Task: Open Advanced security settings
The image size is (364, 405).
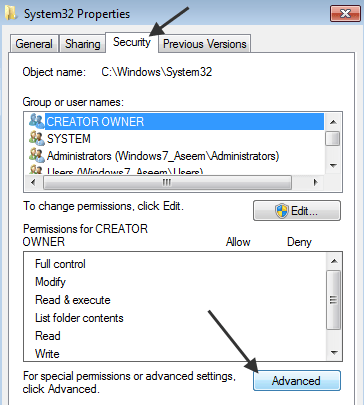Action: (x=297, y=380)
